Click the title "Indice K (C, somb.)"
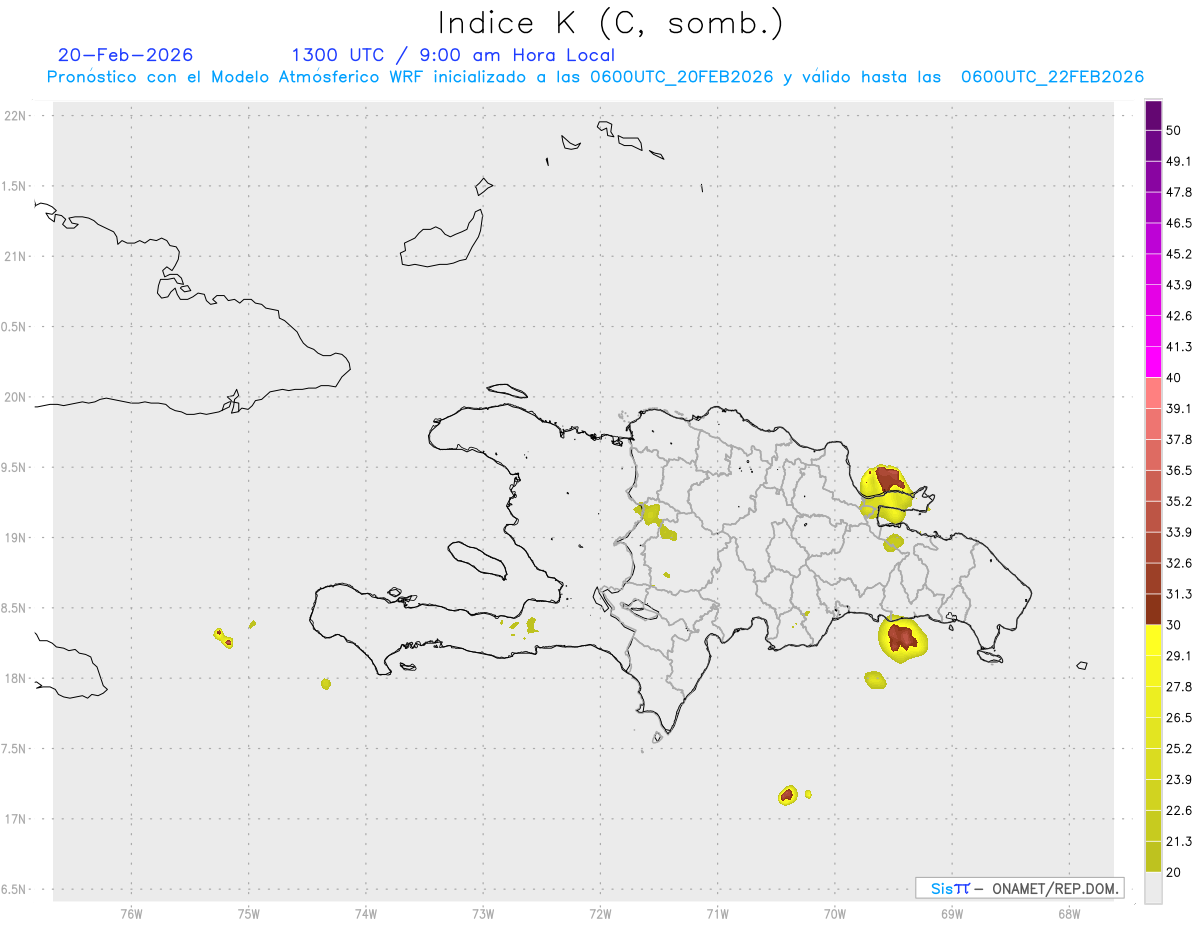The image size is (1200, 927). click(611, 22)
